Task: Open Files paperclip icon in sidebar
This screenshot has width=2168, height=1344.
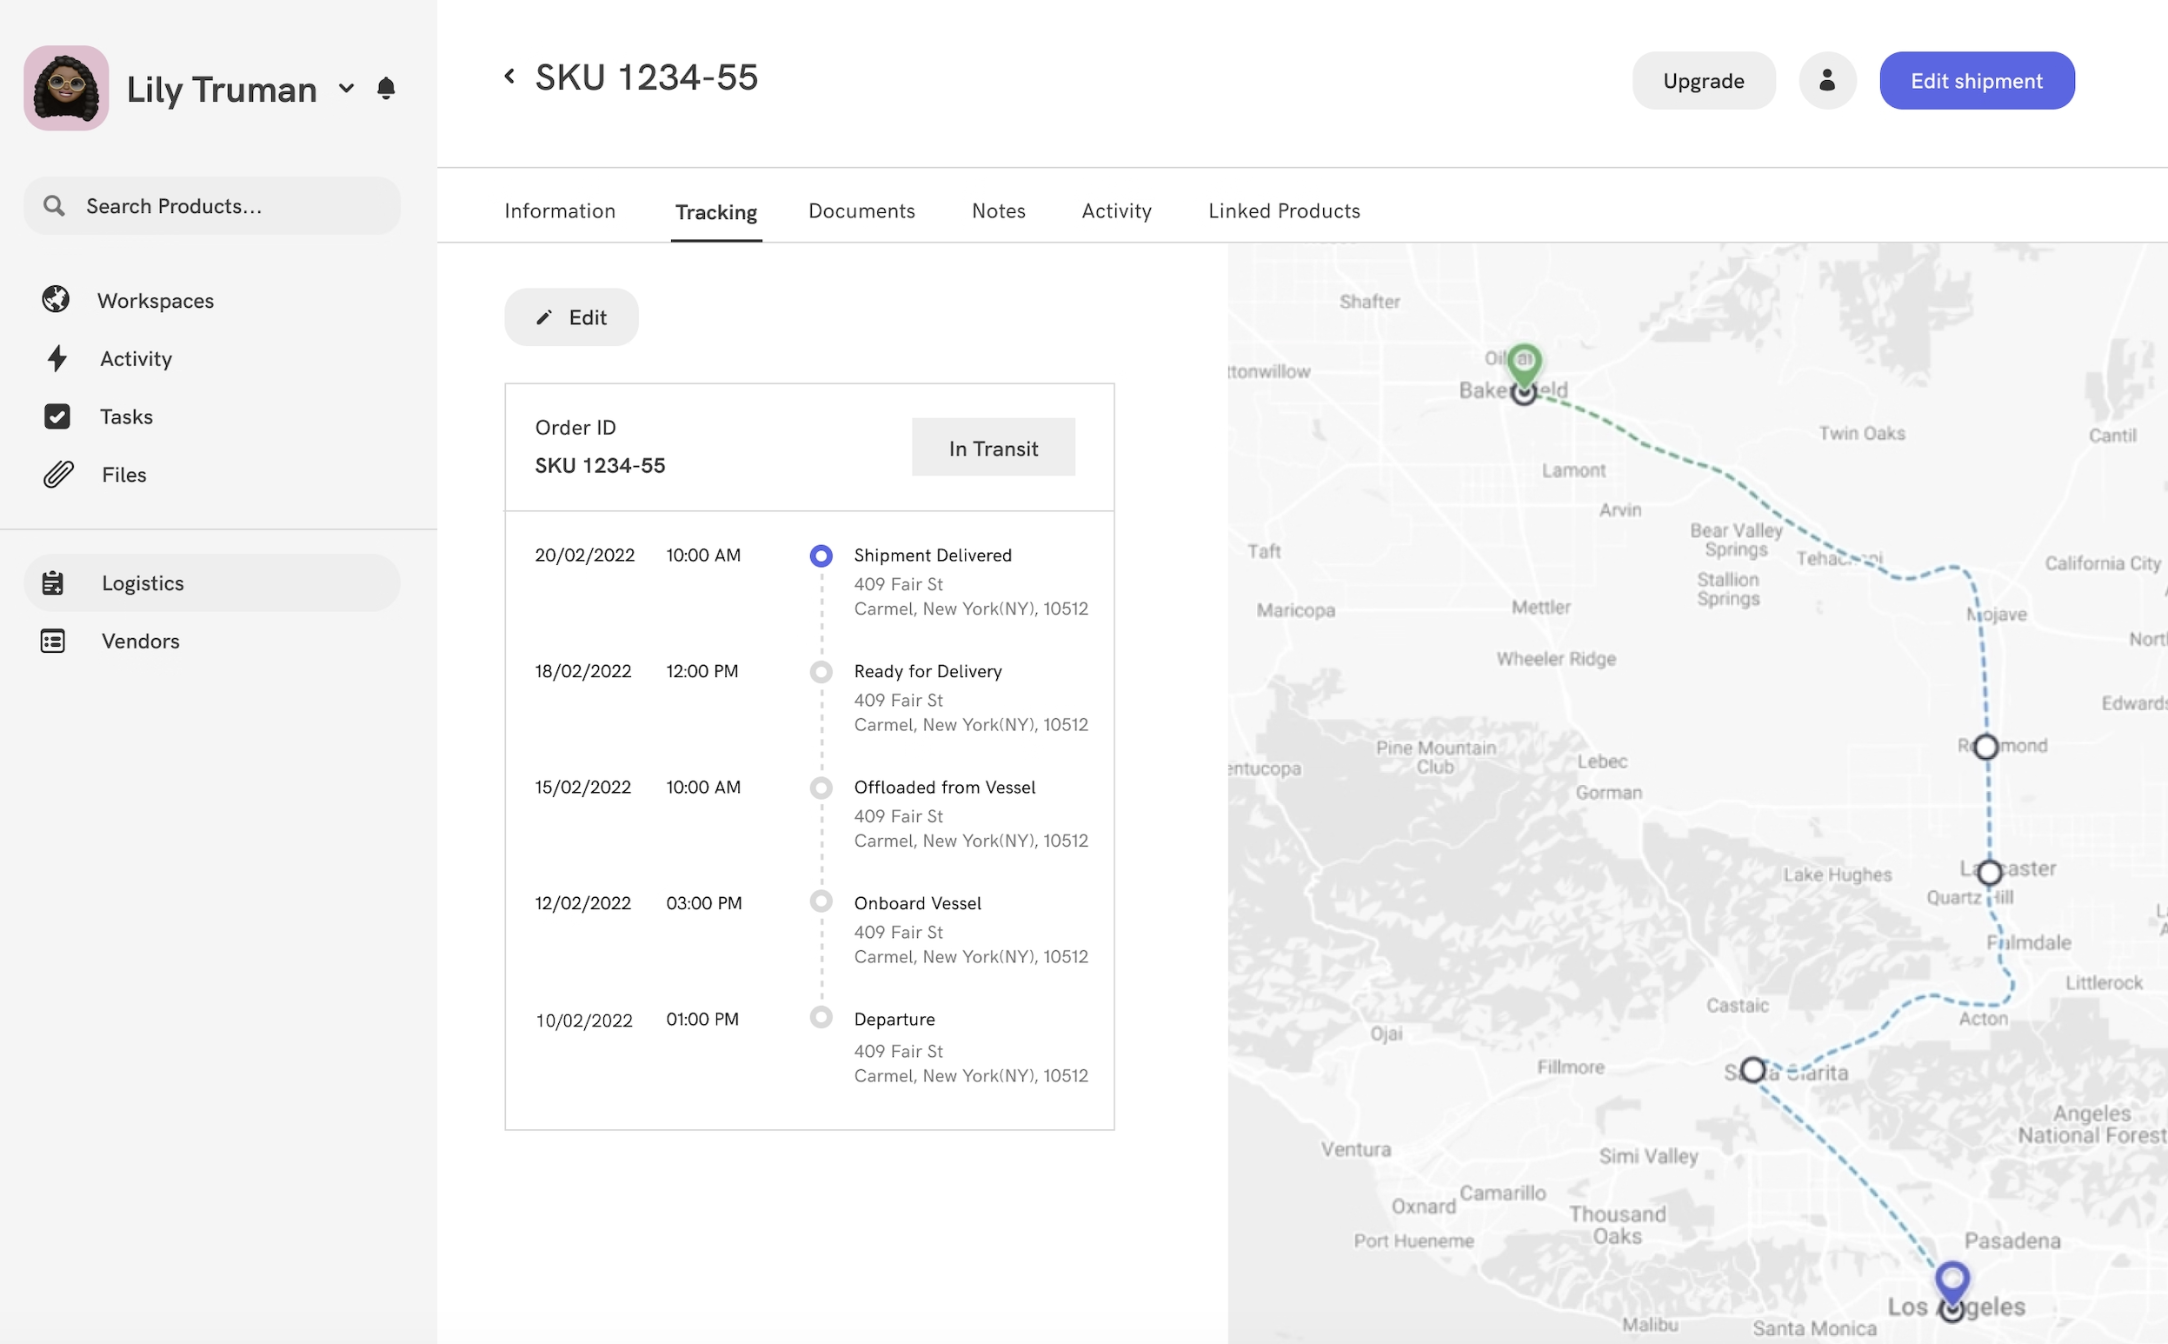Action: 58,474
